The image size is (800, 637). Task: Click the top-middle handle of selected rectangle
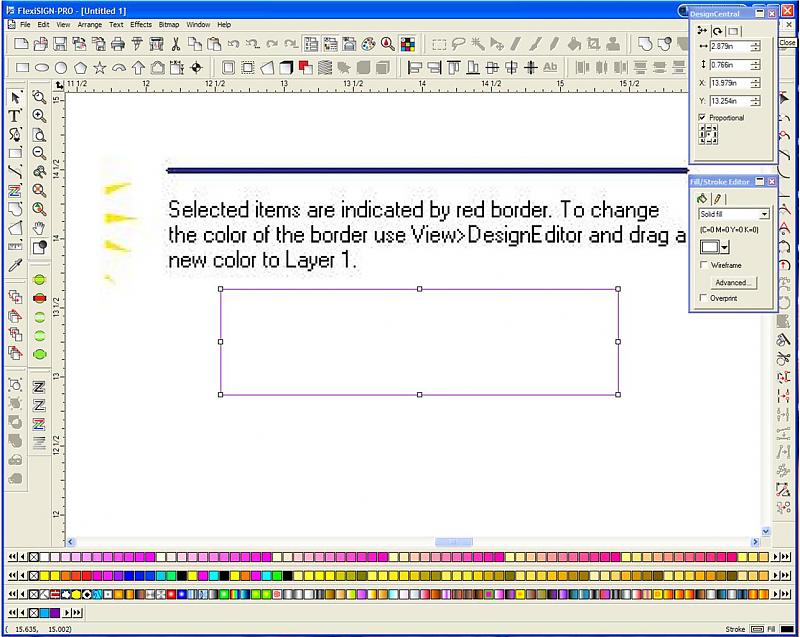tap(419, 289)
